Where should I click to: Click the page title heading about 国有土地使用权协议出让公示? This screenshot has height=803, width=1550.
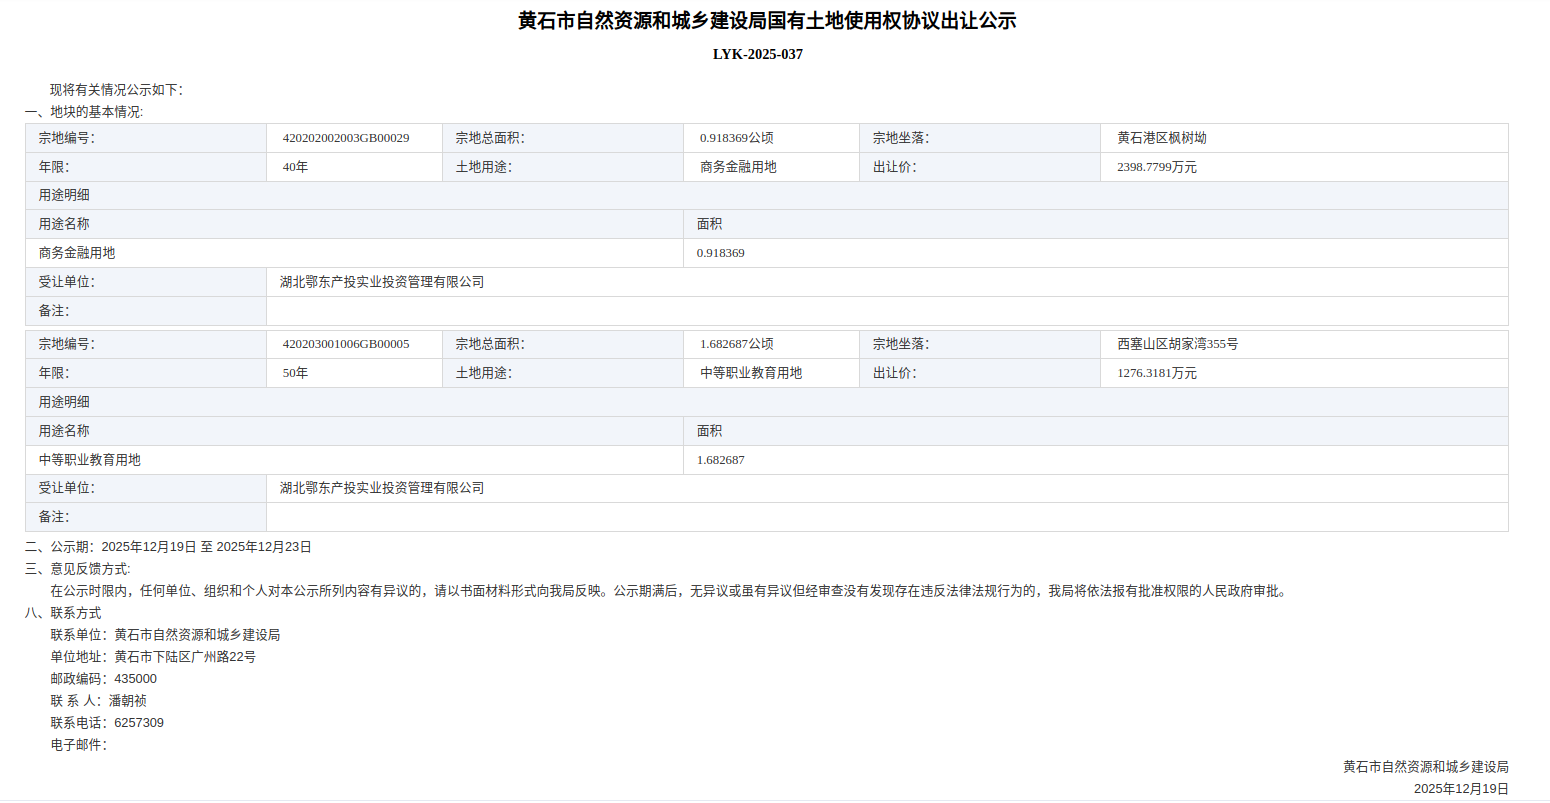click(x=767, y=21)
